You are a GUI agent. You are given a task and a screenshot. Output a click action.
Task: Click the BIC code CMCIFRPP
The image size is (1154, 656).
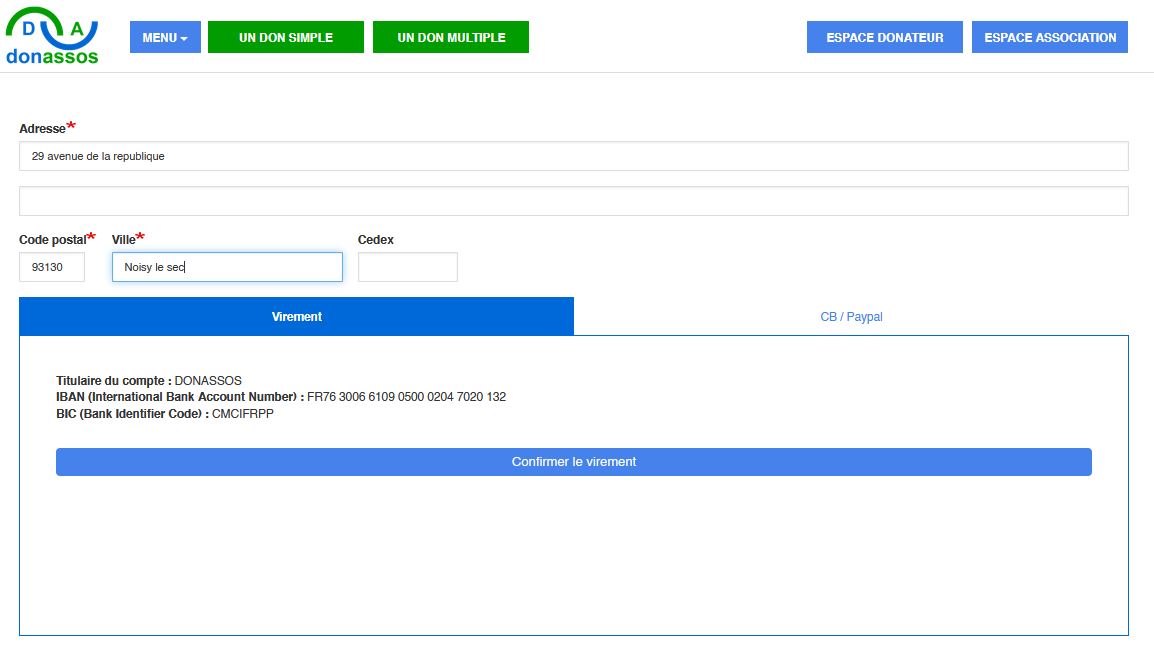tap(242, 413)
